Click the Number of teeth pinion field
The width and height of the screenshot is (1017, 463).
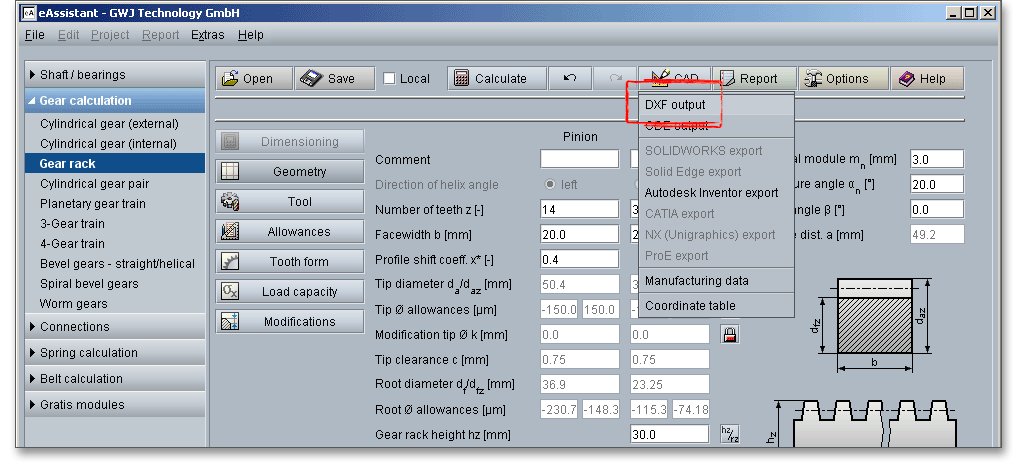coord(579,210)
